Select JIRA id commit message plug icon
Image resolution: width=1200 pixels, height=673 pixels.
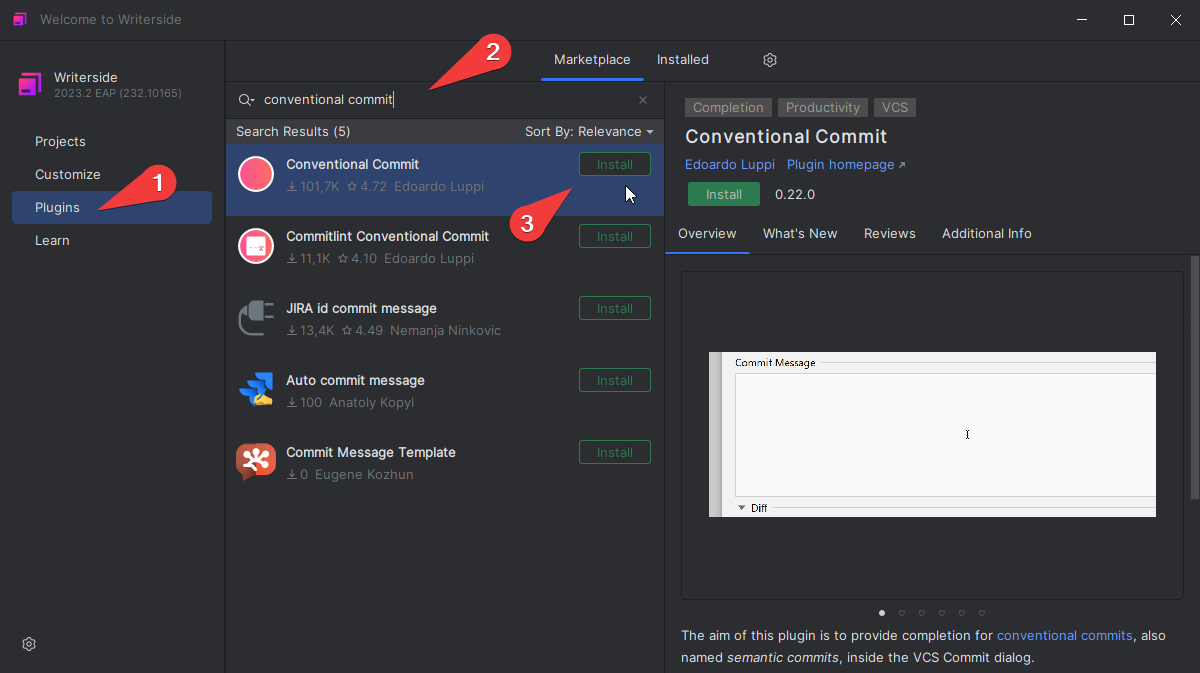(256, 318)
